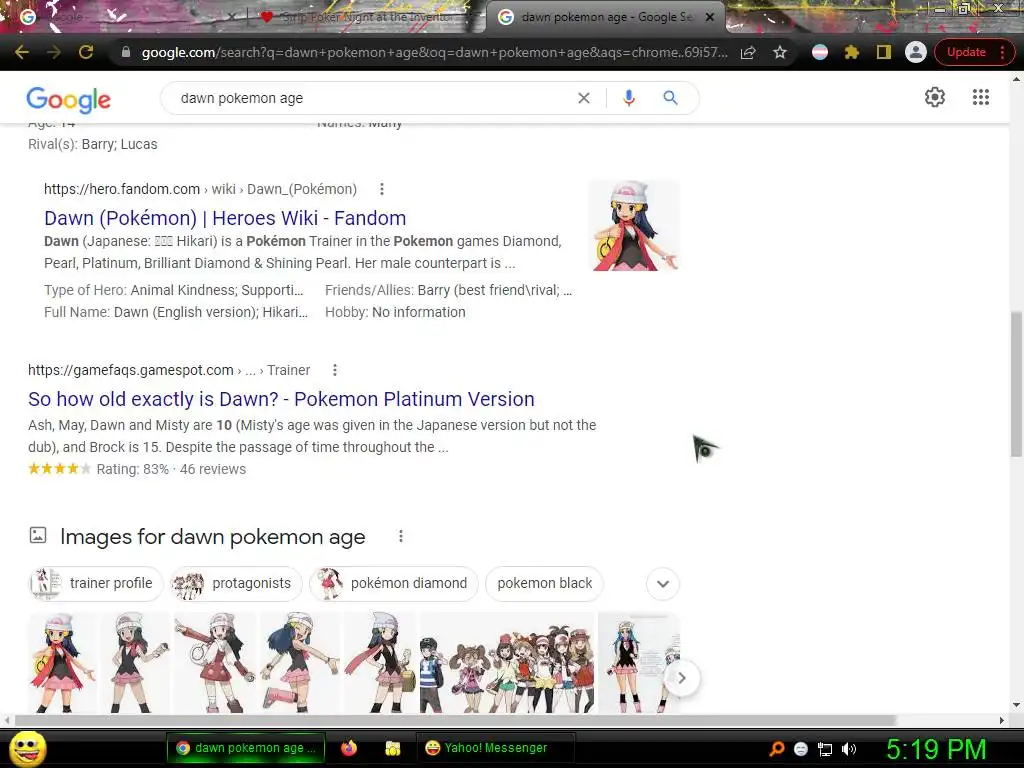The width and height of the screenshot is (1024, 768).
Task: Click 'Hobby: No information' text
Action: (395, 312)
